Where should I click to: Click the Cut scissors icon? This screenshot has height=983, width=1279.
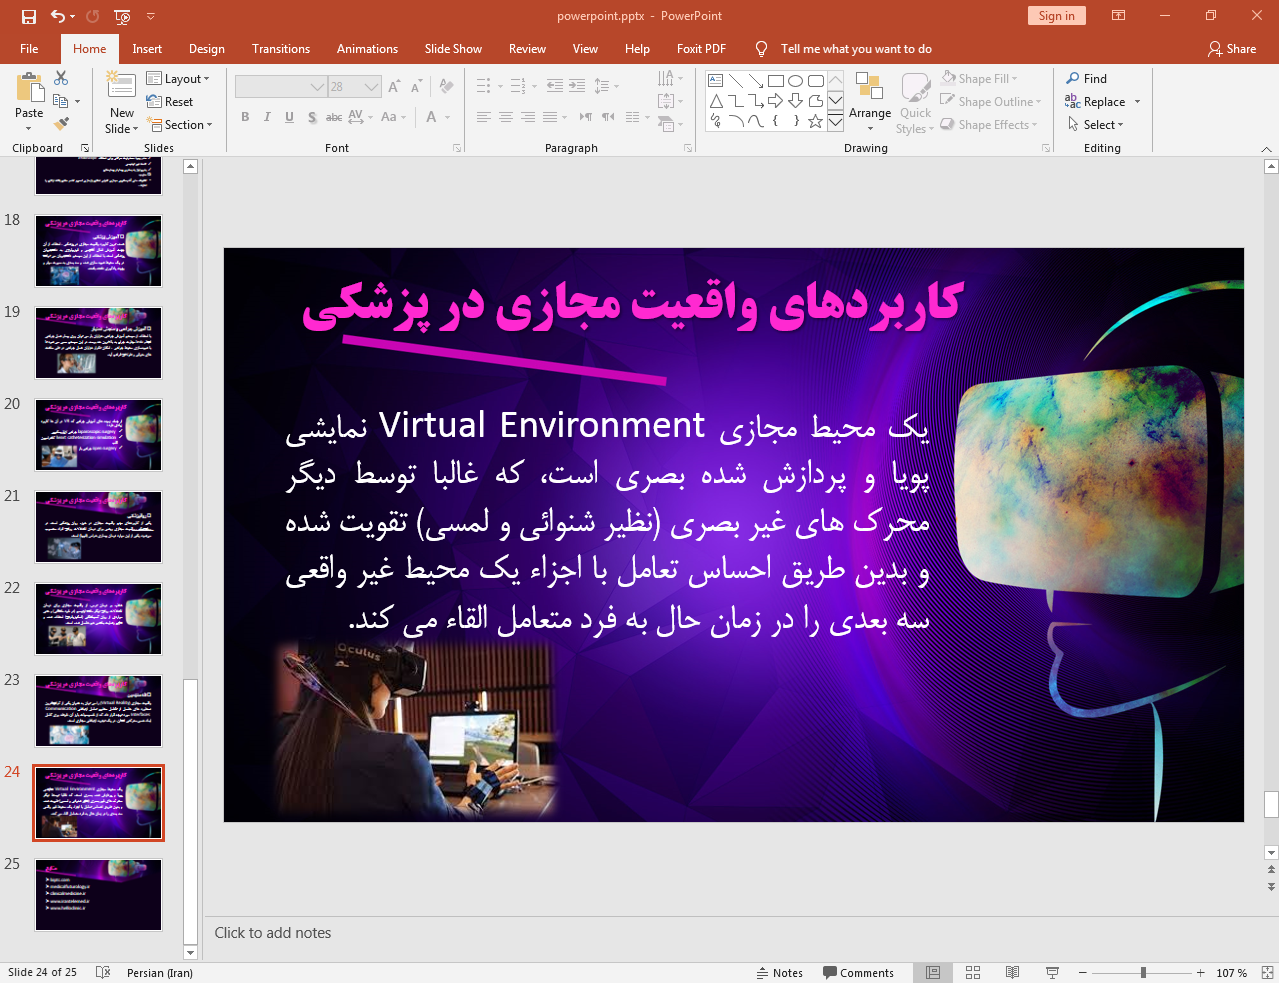pyautogui.click(x=61, y=78)
